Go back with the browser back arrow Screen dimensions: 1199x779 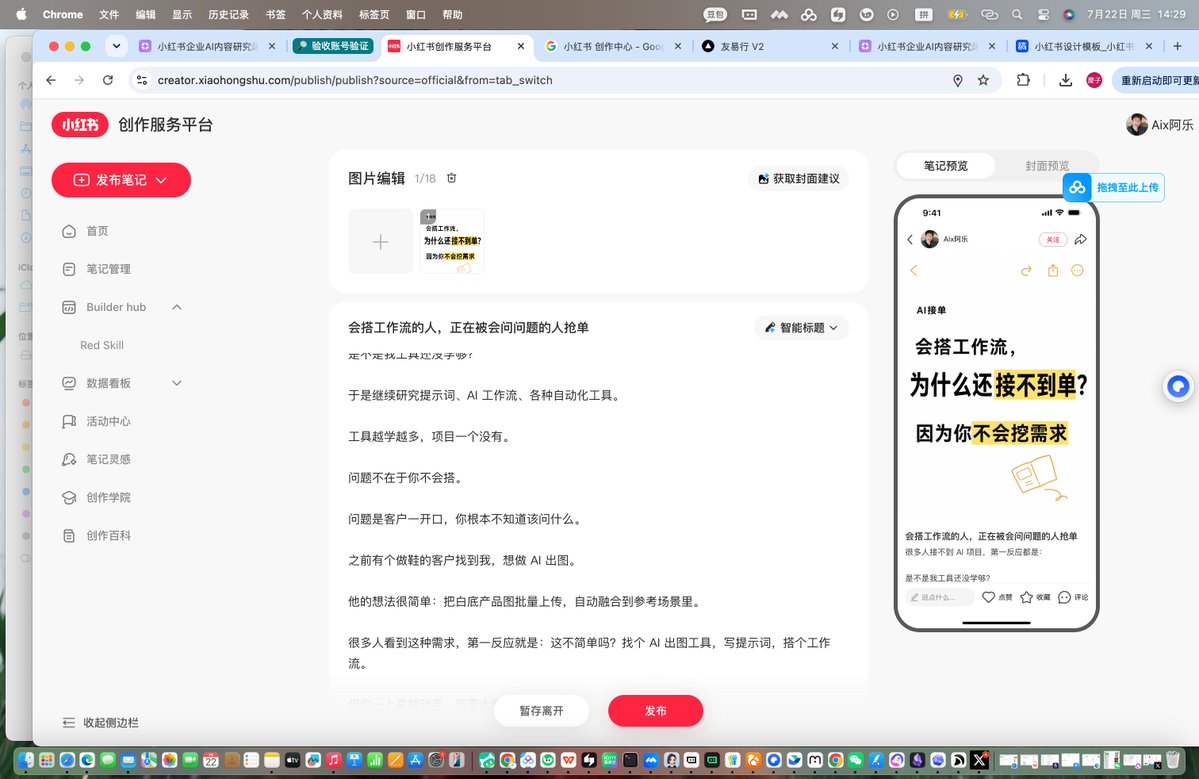(51, 80)
